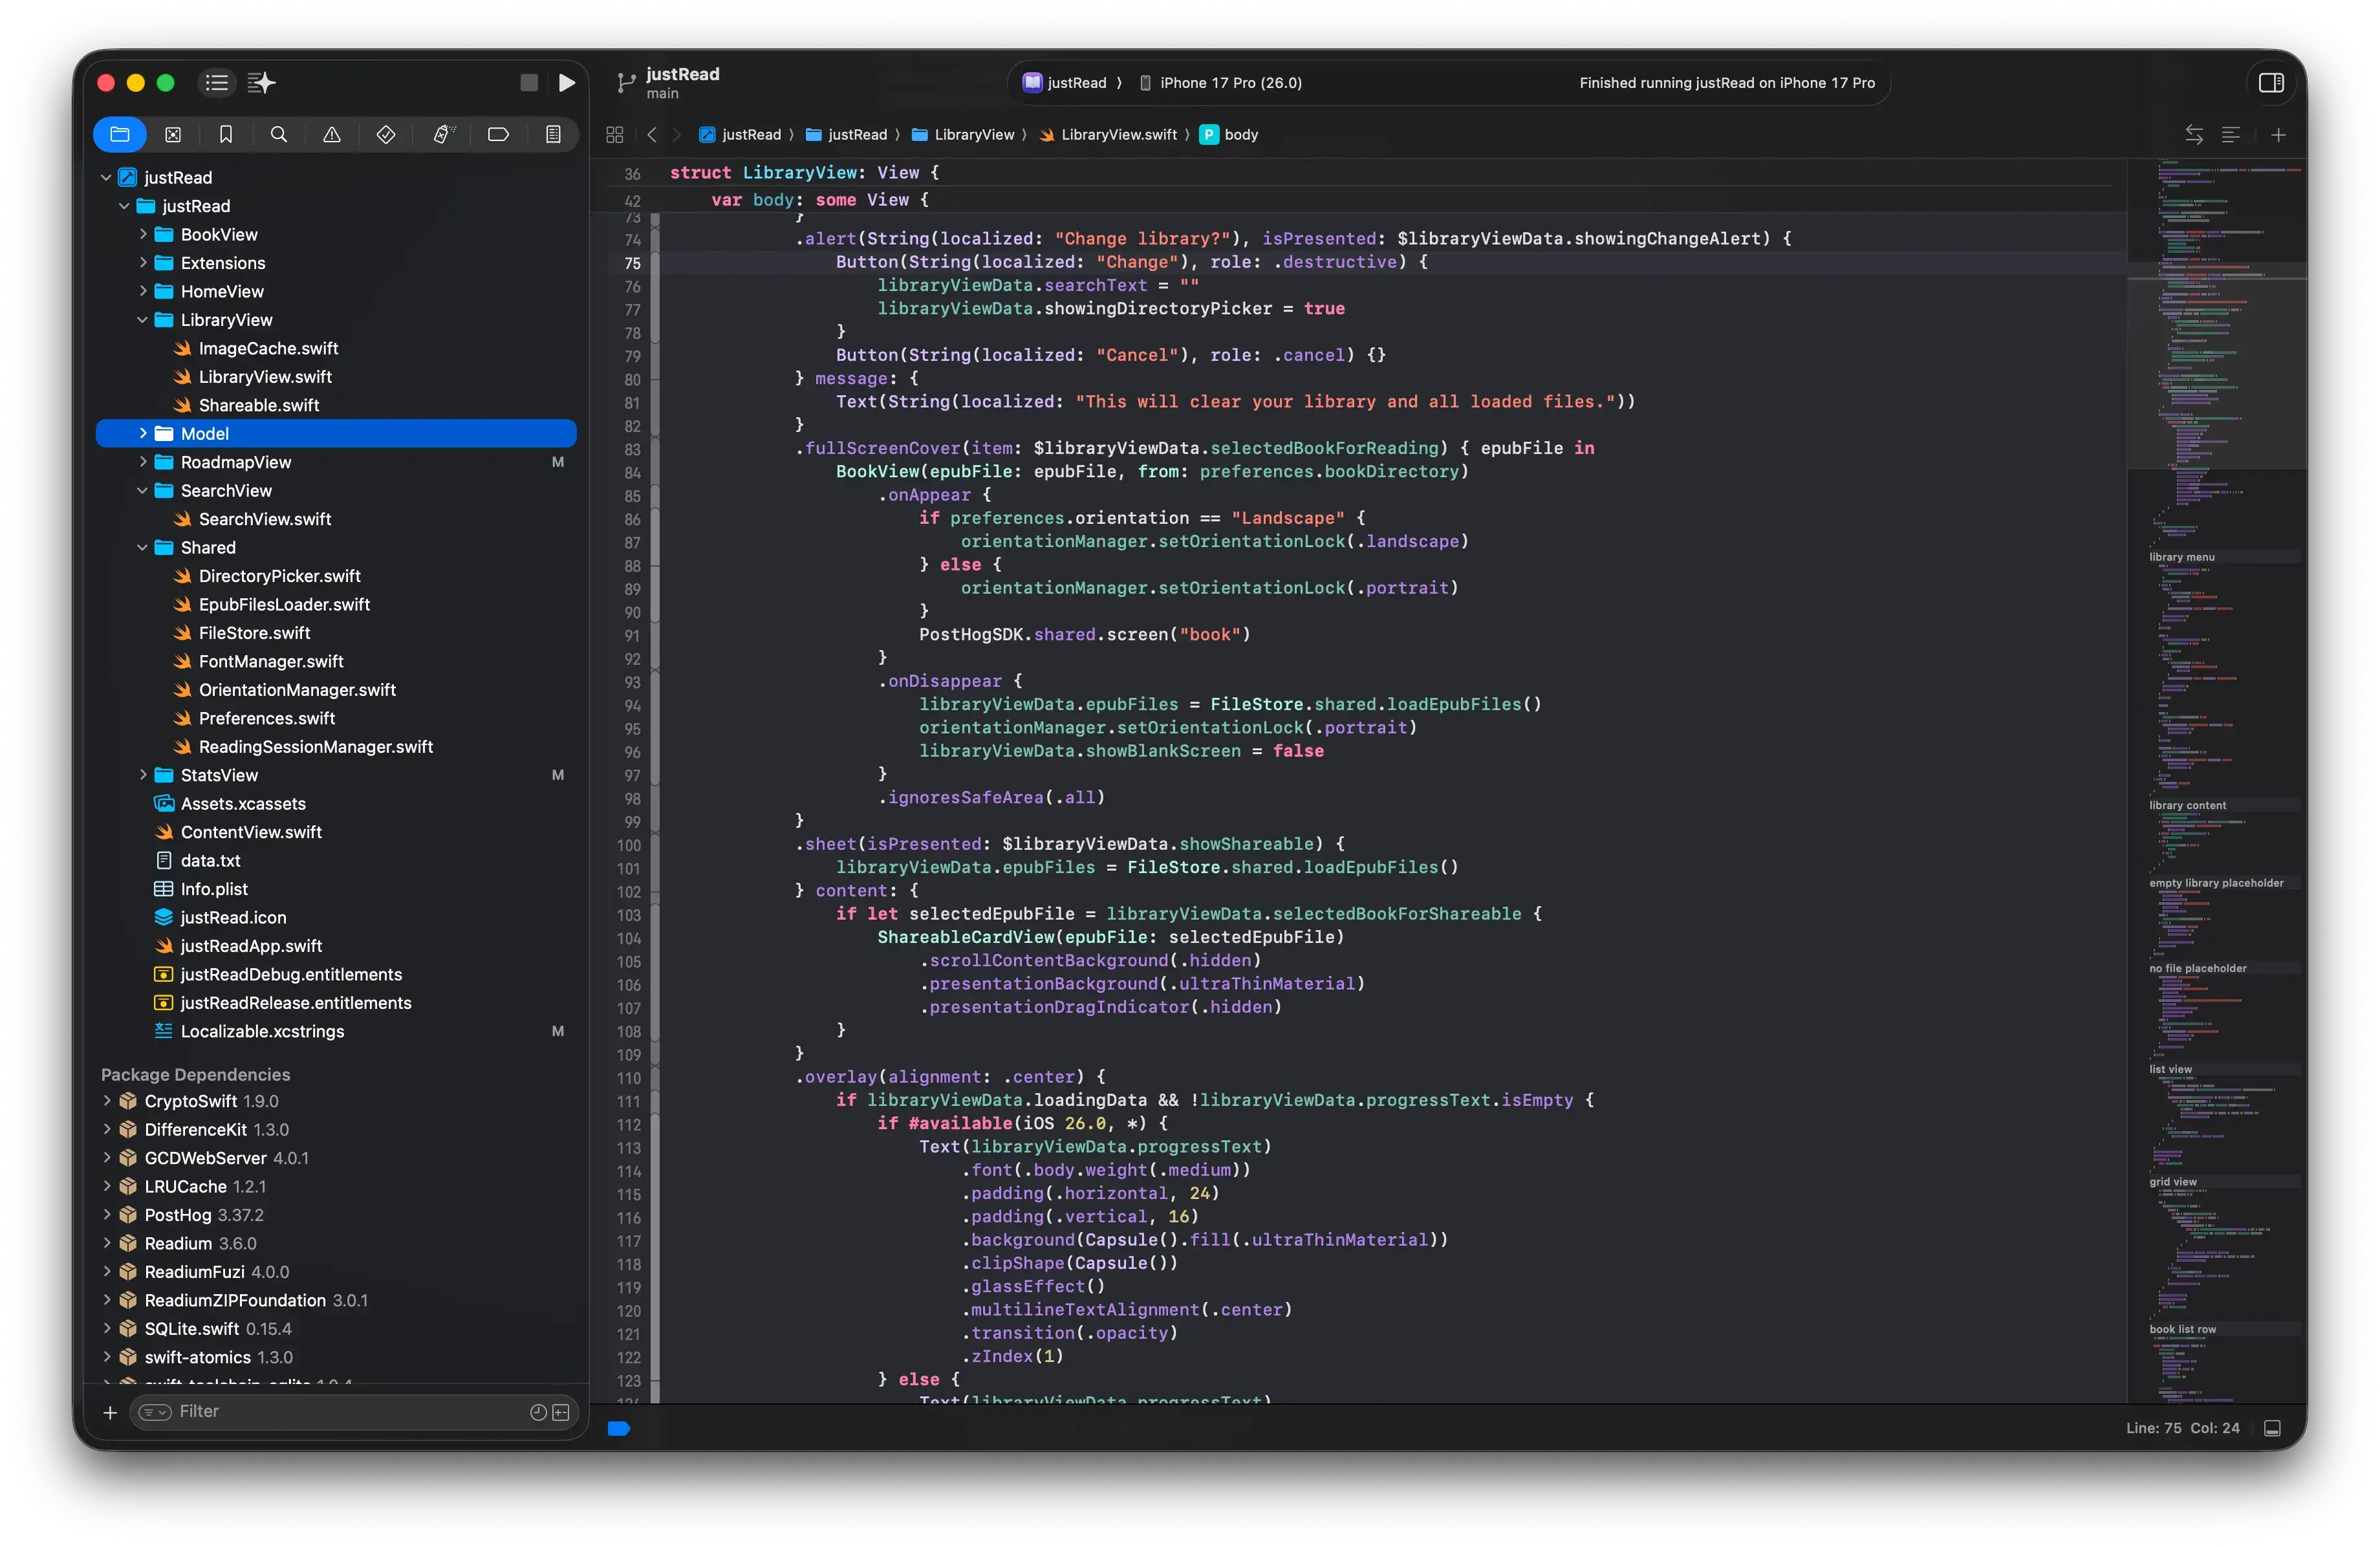Open the Find navigator magnifying glass icon
The height and width of the screenshot is (1547, 2380).
click(x=279, y=134)
